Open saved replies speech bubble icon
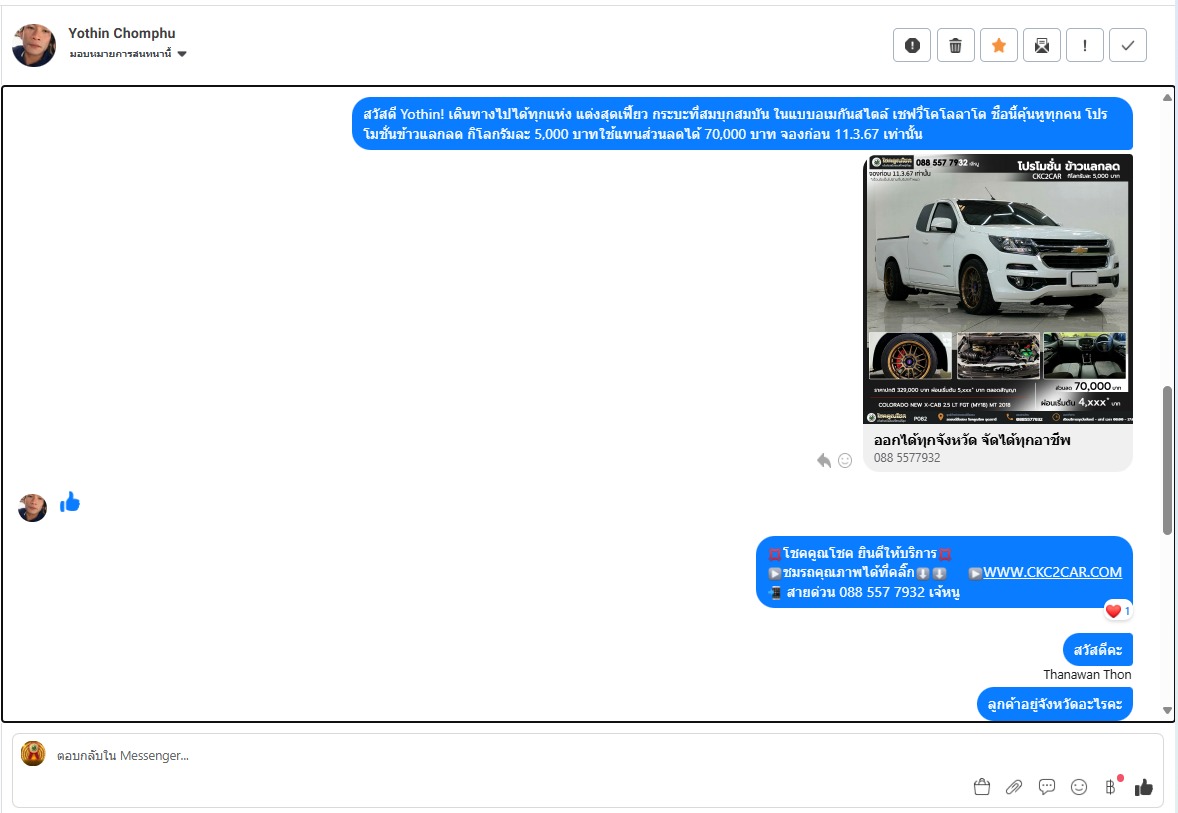 (1047, 787)
